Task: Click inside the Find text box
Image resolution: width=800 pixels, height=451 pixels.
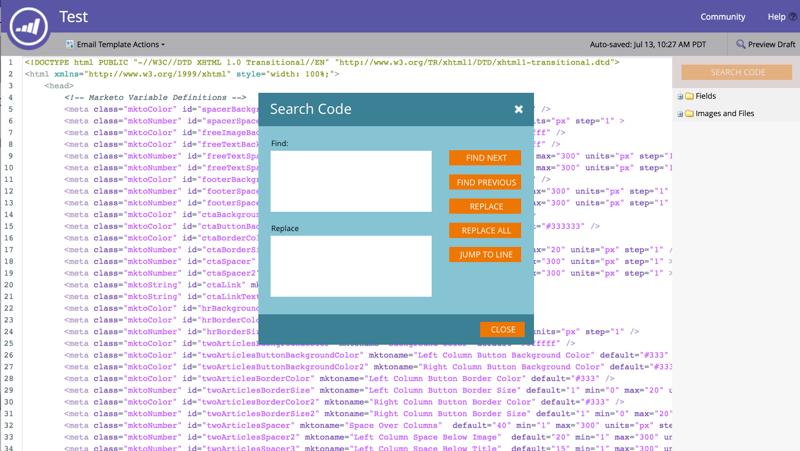Action: pyautogui.click(x=351, y=181)
